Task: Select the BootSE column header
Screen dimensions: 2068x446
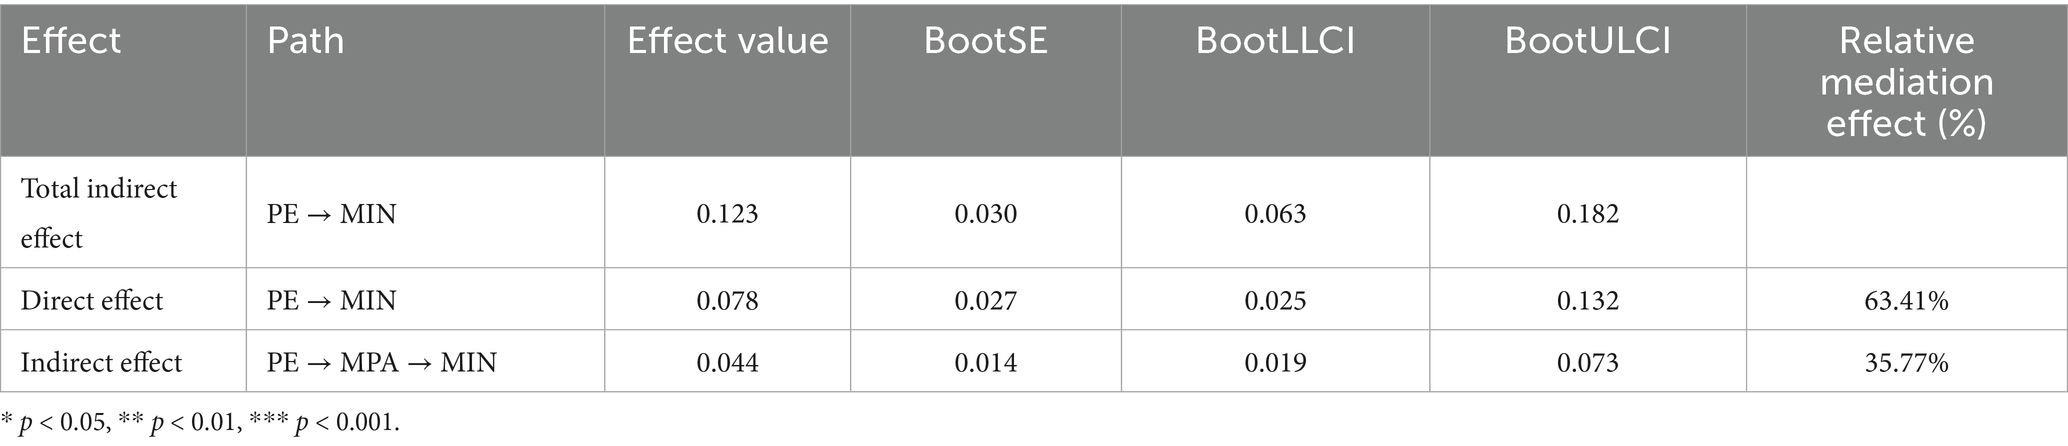Action: 985,41
